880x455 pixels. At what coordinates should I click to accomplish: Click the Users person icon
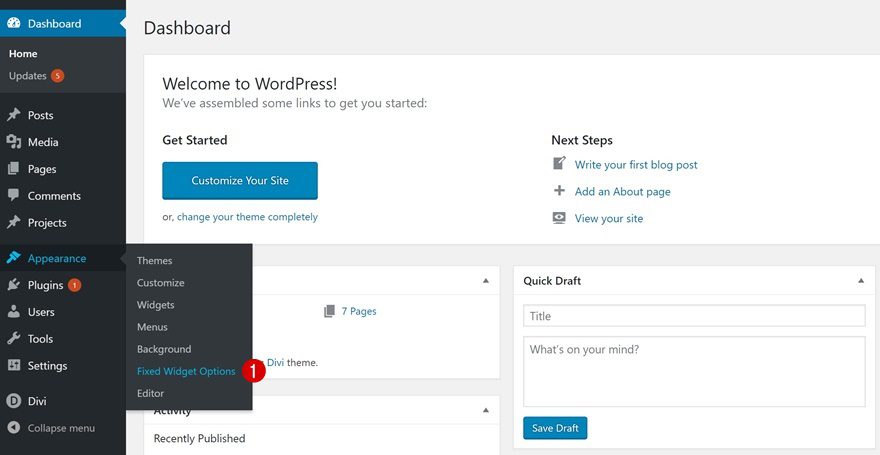click(14, 312)
